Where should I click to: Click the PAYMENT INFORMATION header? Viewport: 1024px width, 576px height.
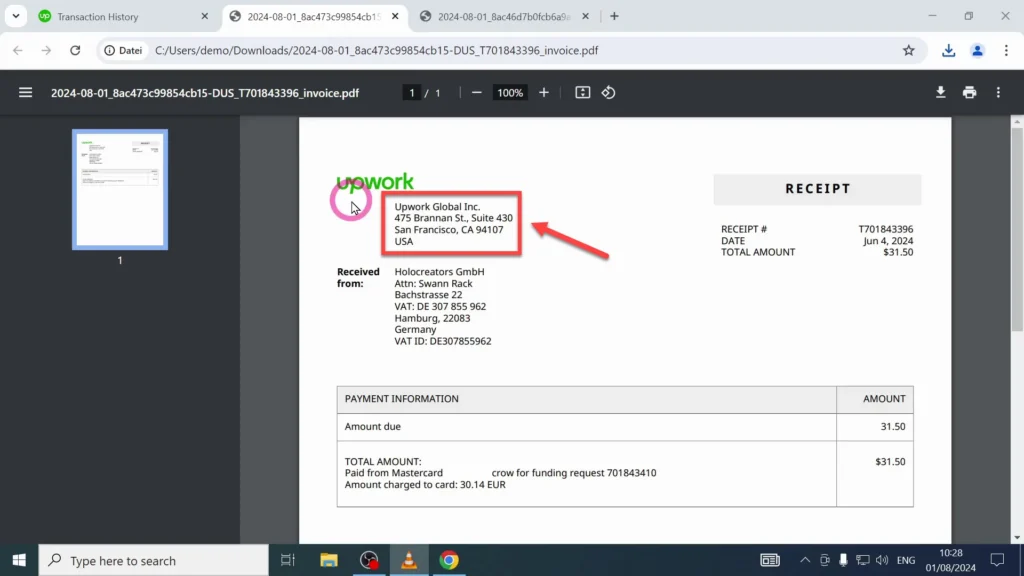(x=402, y=398)
